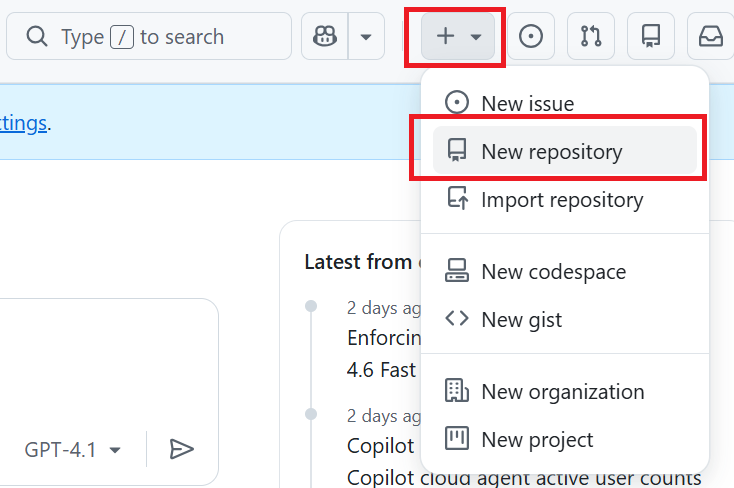Select New organization menu item

[x=564, y=391]
